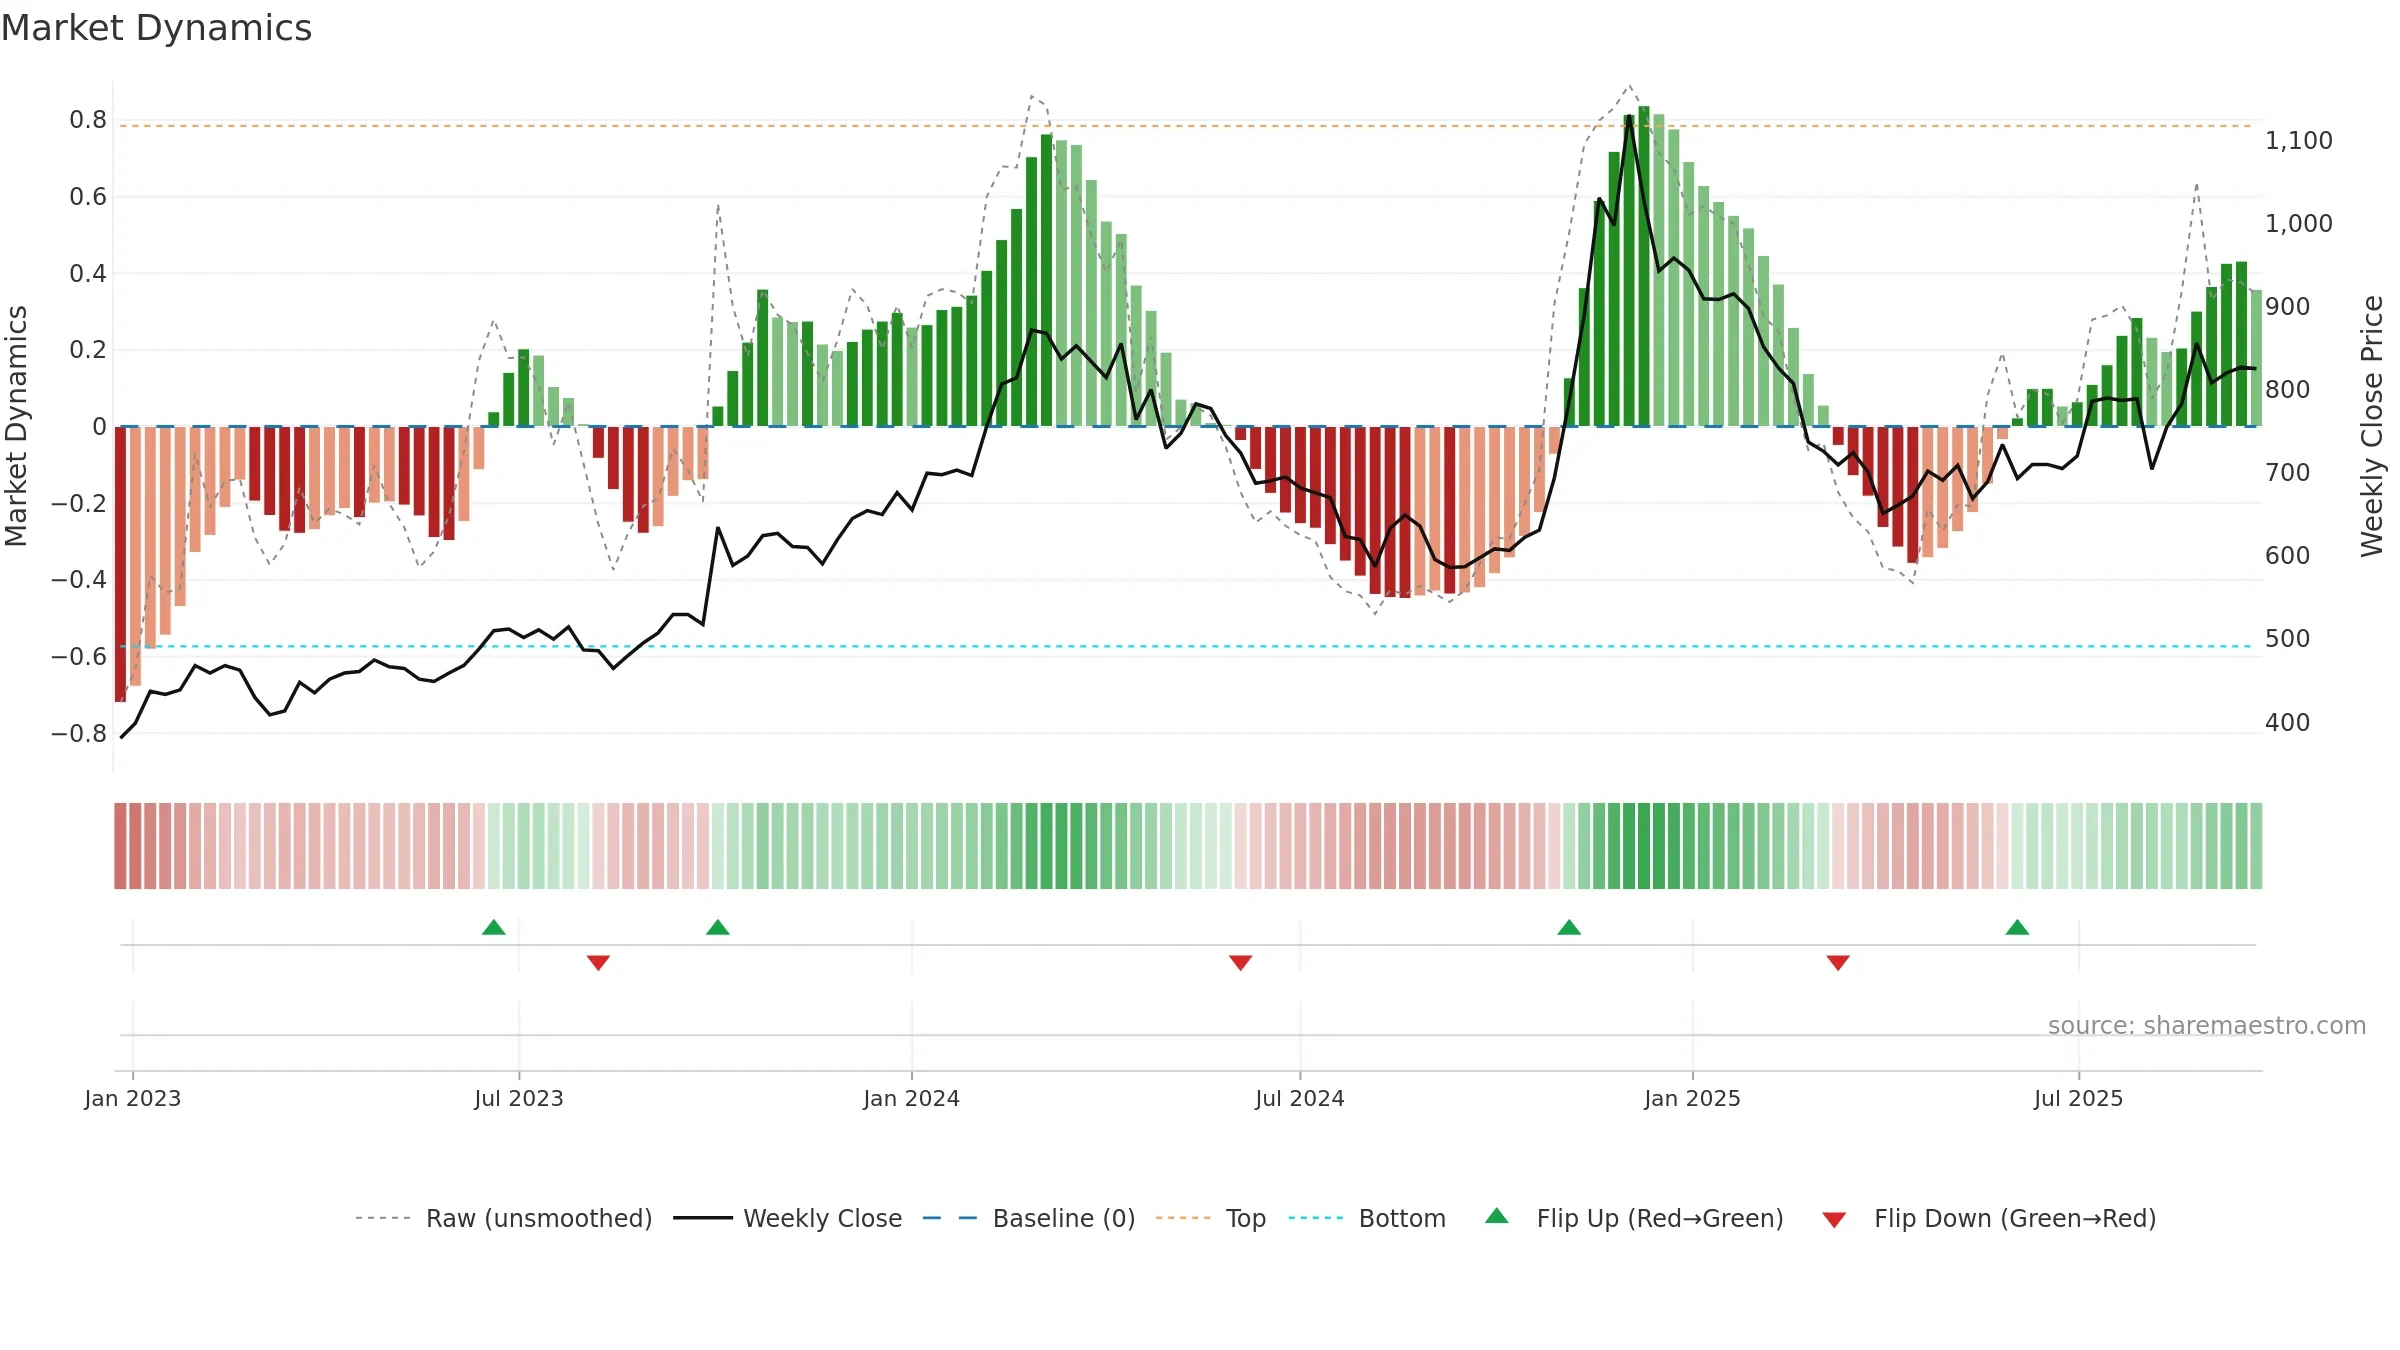
Task: Select the green flip-up marker between Jul 2023 and Jan 2024
Action: (x=718, y=927)
